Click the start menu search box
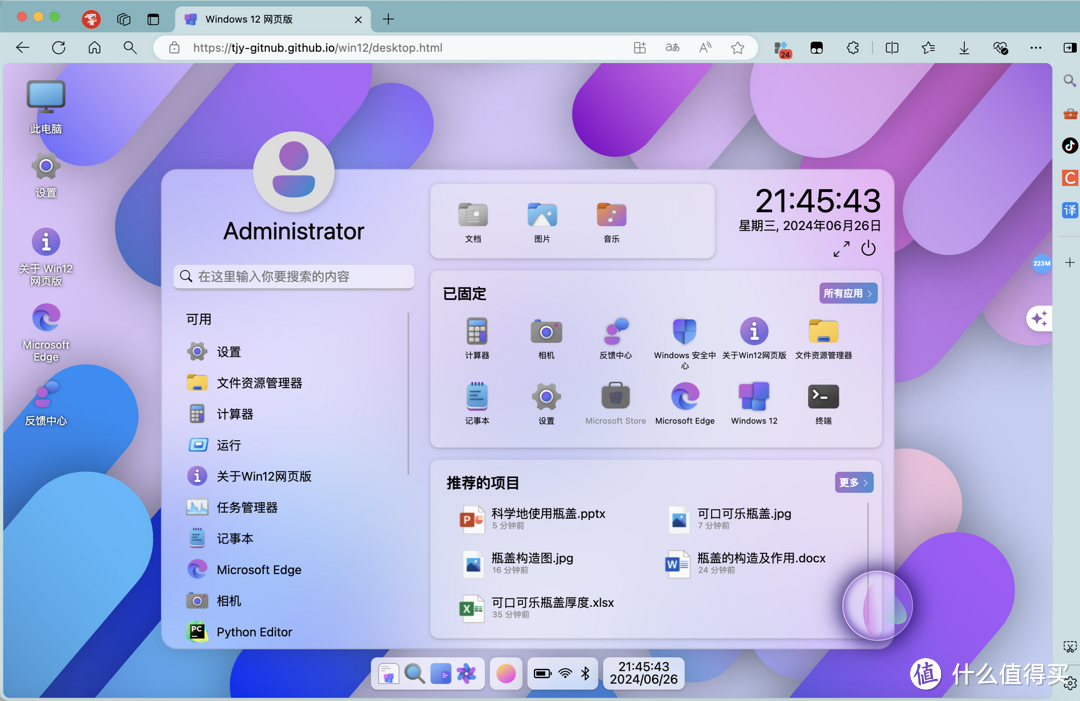 coord(294,277)
